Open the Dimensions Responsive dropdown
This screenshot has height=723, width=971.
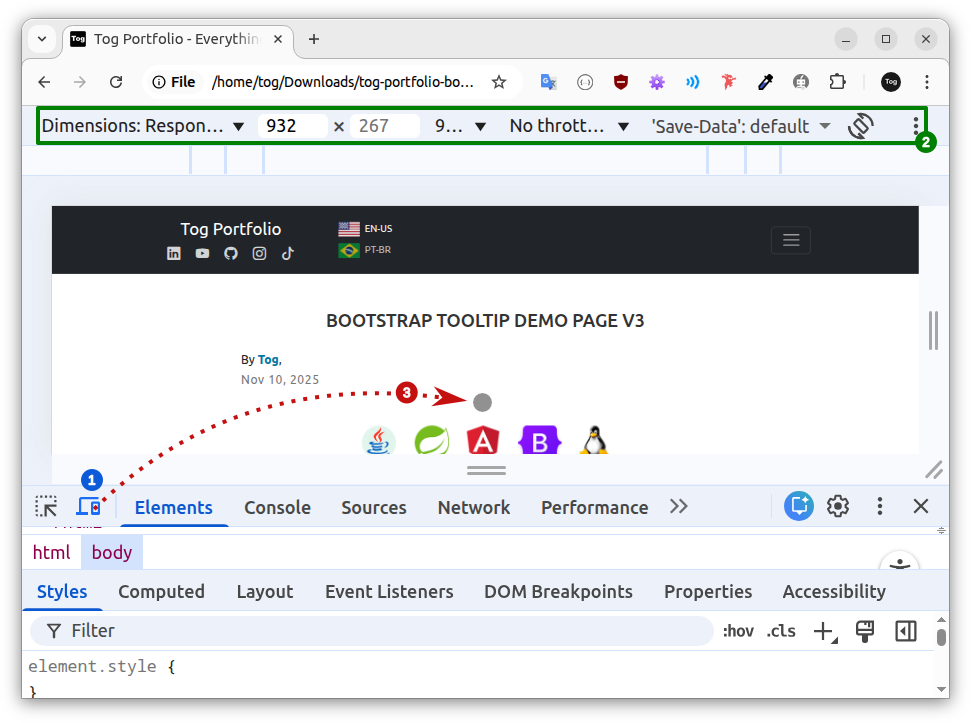pos(143,126)
